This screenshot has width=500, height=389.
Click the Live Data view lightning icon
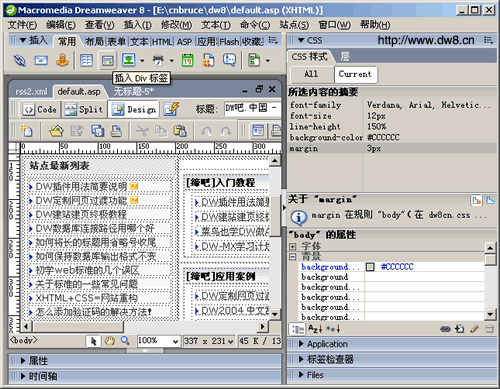tap(171, 109)
